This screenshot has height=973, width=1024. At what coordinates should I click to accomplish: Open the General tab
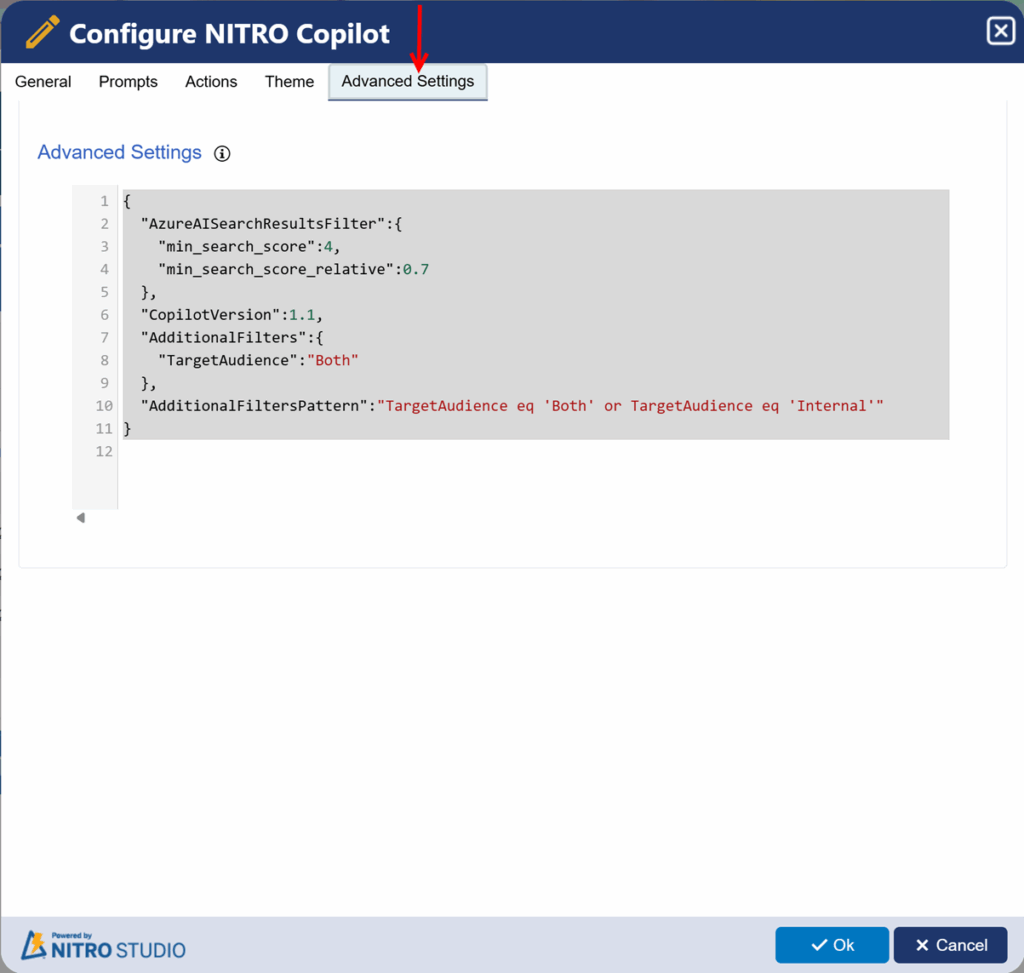43,82
